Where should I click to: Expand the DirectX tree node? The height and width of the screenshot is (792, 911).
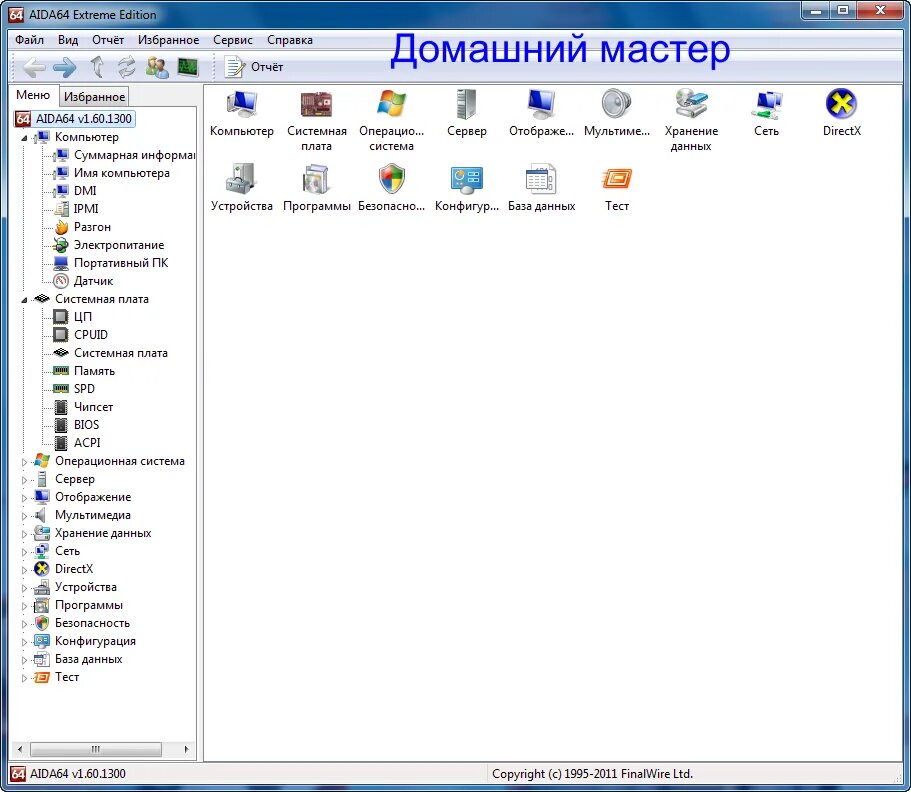pos(24,570)
